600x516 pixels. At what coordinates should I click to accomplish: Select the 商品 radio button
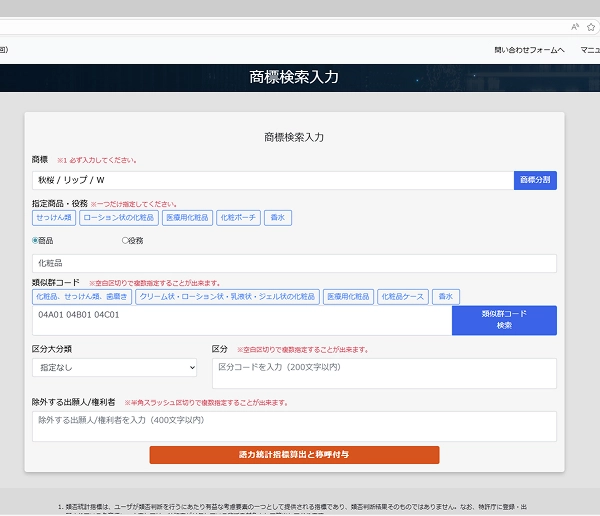pyautogui.click(x=36, y=240)
